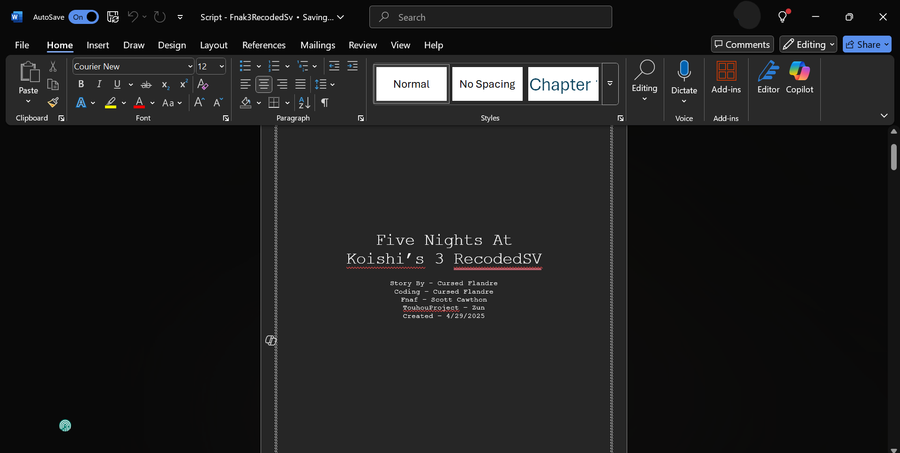The height and width of the screenshot is (453, 900).
Task: Click the vertical scrollbar thumb
Action: [x=894, y=157]
